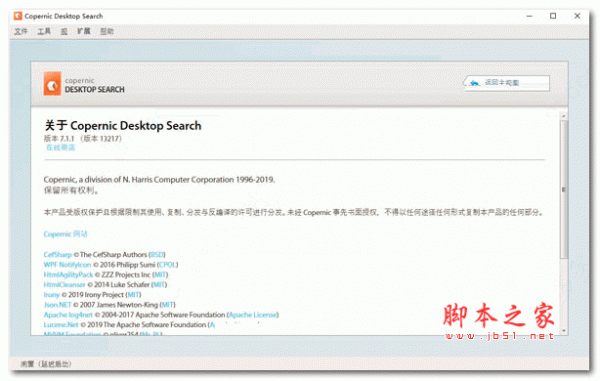Click the version 7.1.1 build 13217 text
This screenshot has height=381, width=600.
[x=82, y=138]
